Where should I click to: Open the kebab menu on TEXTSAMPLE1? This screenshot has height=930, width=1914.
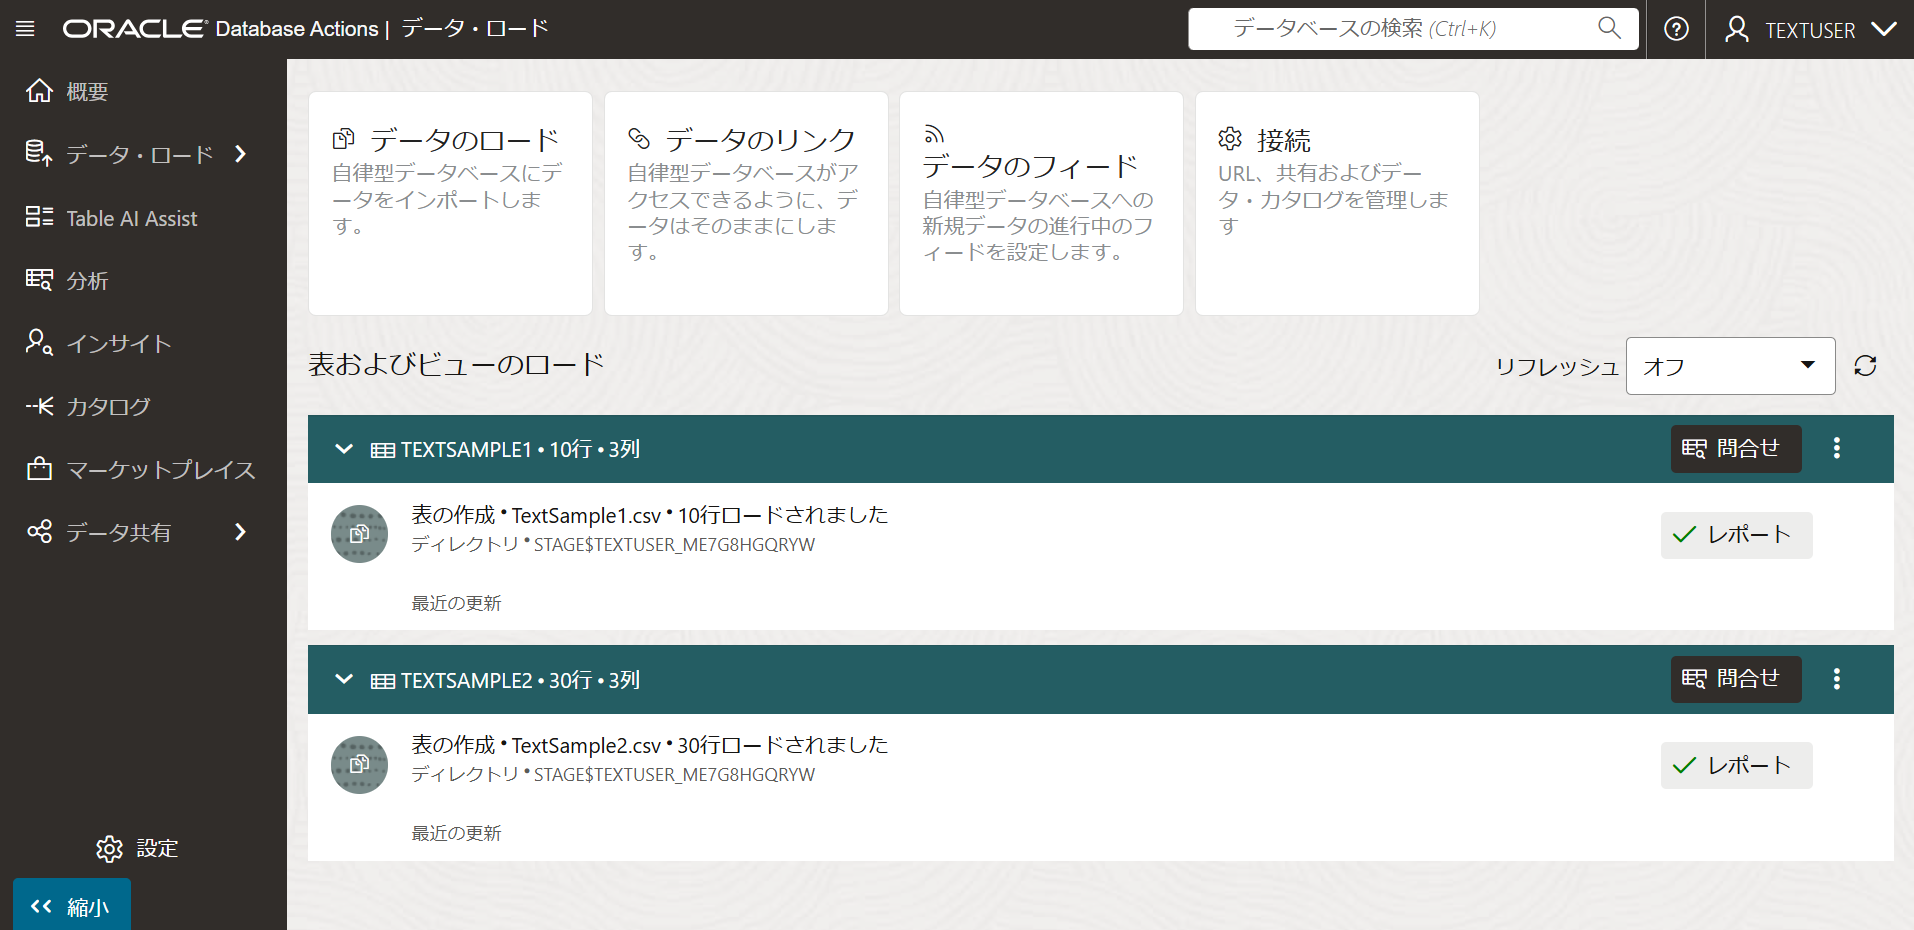pos(1837,449)
